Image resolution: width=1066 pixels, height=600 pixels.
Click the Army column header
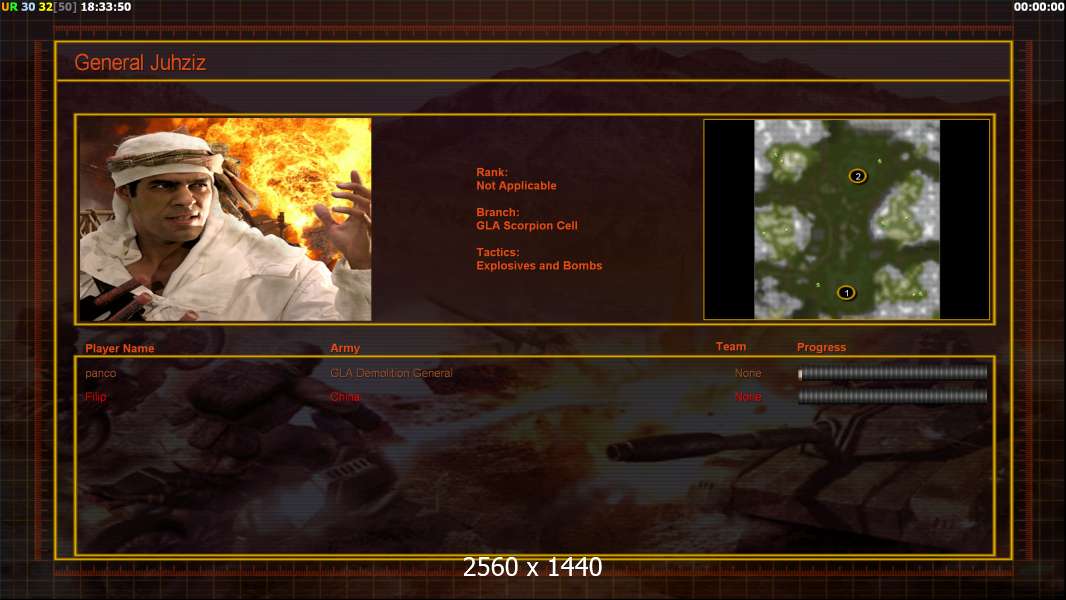[x=345, y=348]
